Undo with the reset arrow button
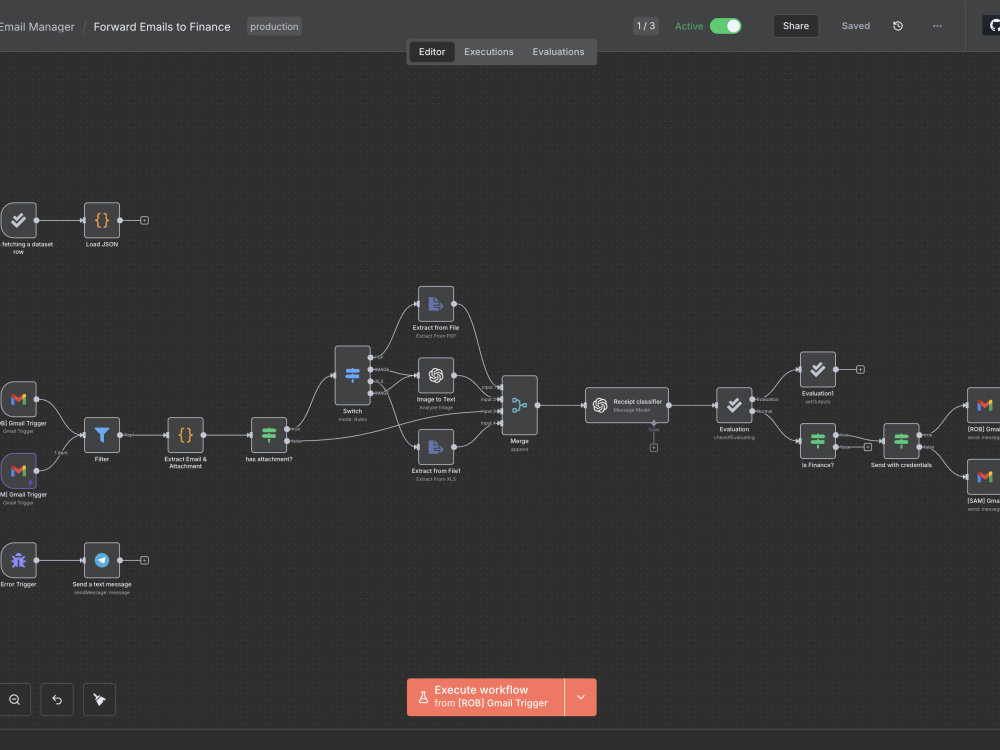This screenshot has height=750, width=1000. (x=57, y=700)
